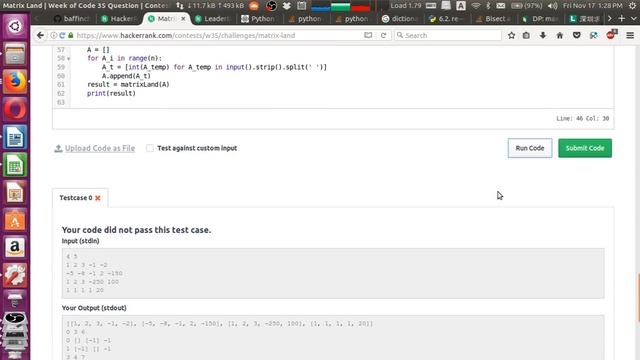Toggle reader view in address bar

point(368,36)
